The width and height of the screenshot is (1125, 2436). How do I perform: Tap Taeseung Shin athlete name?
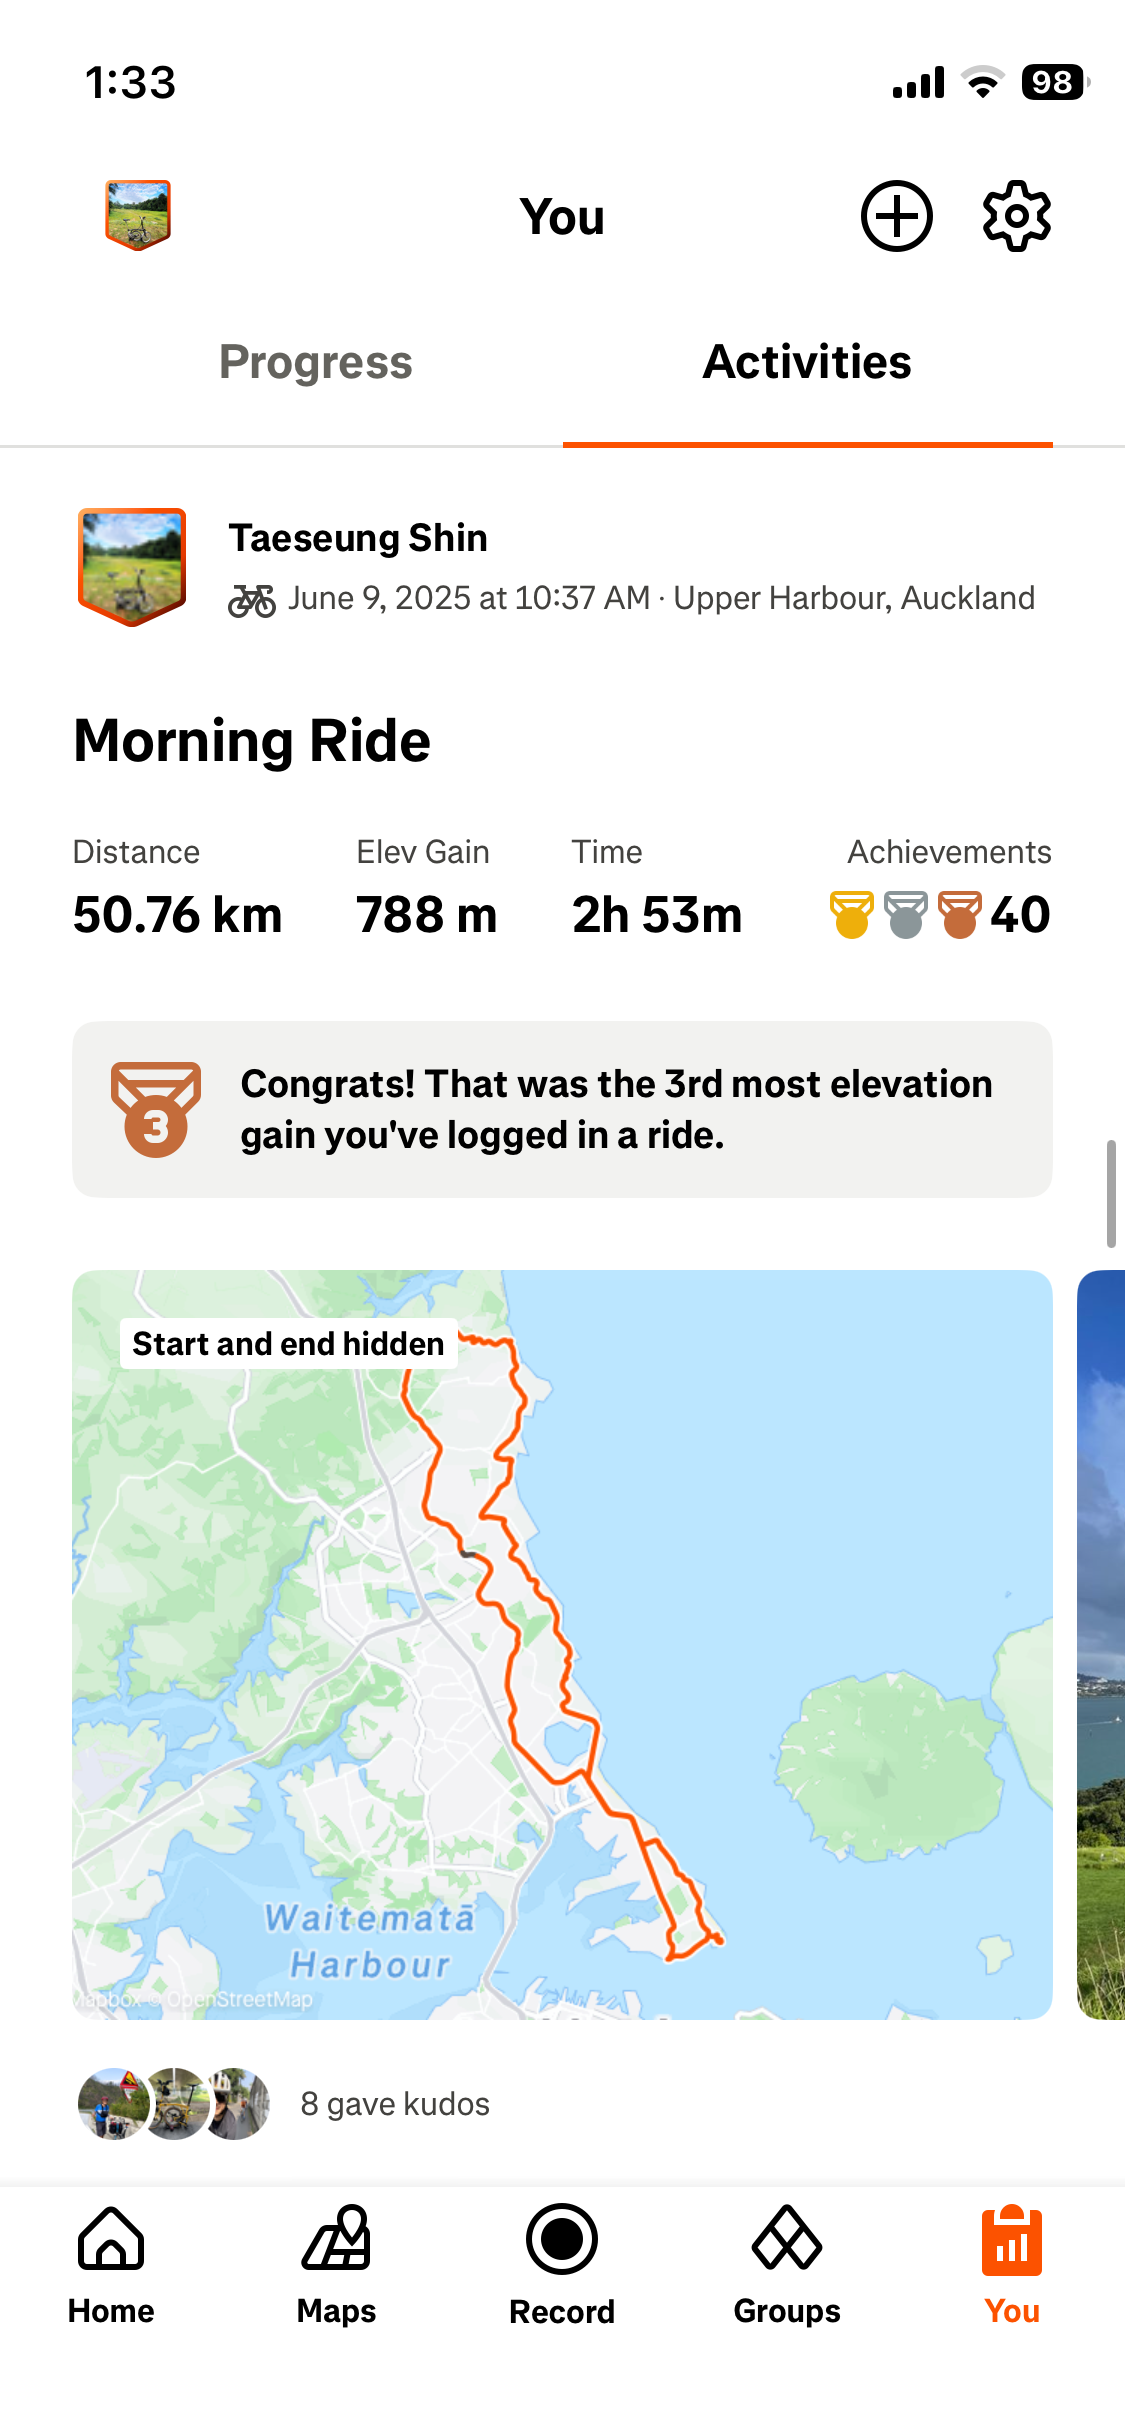358,538
